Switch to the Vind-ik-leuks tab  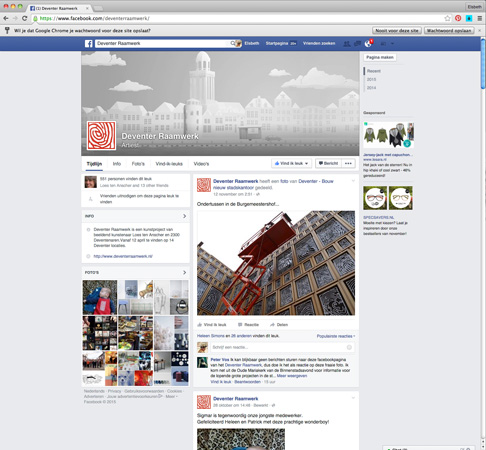tap(169, 164)
